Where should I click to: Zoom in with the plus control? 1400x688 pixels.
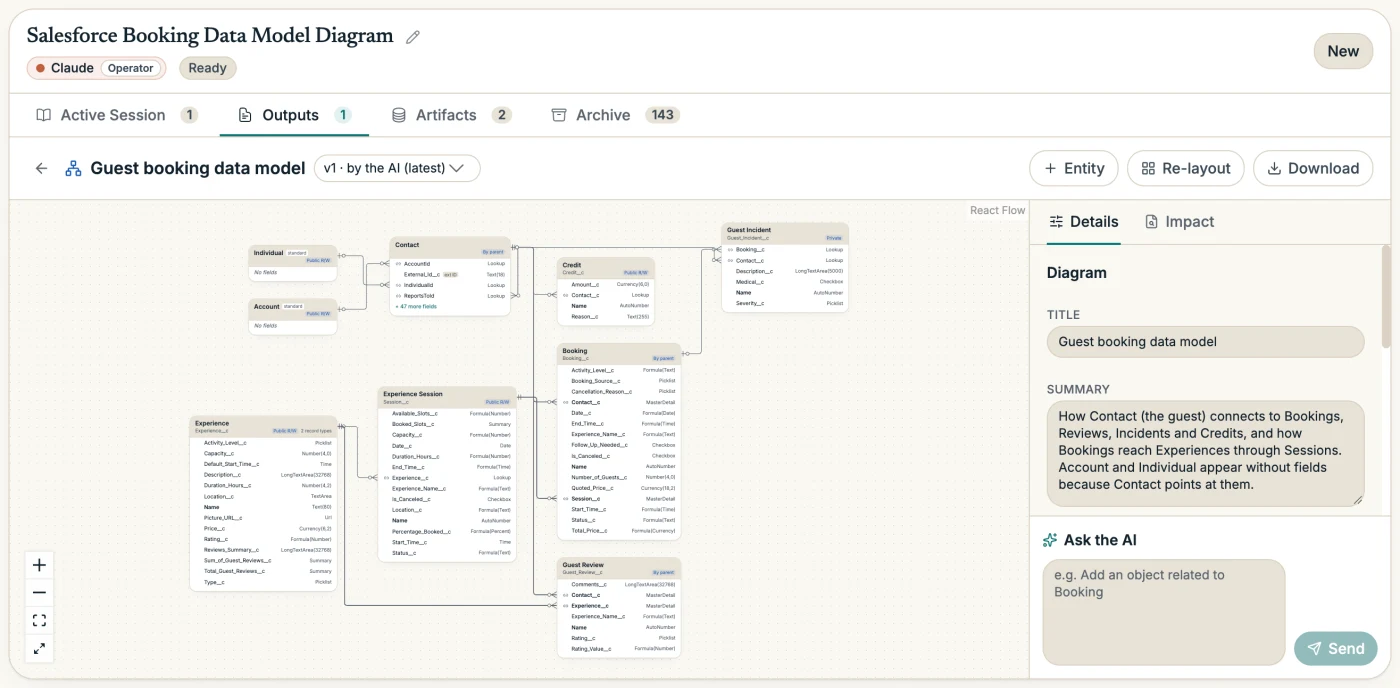point(39,565)
